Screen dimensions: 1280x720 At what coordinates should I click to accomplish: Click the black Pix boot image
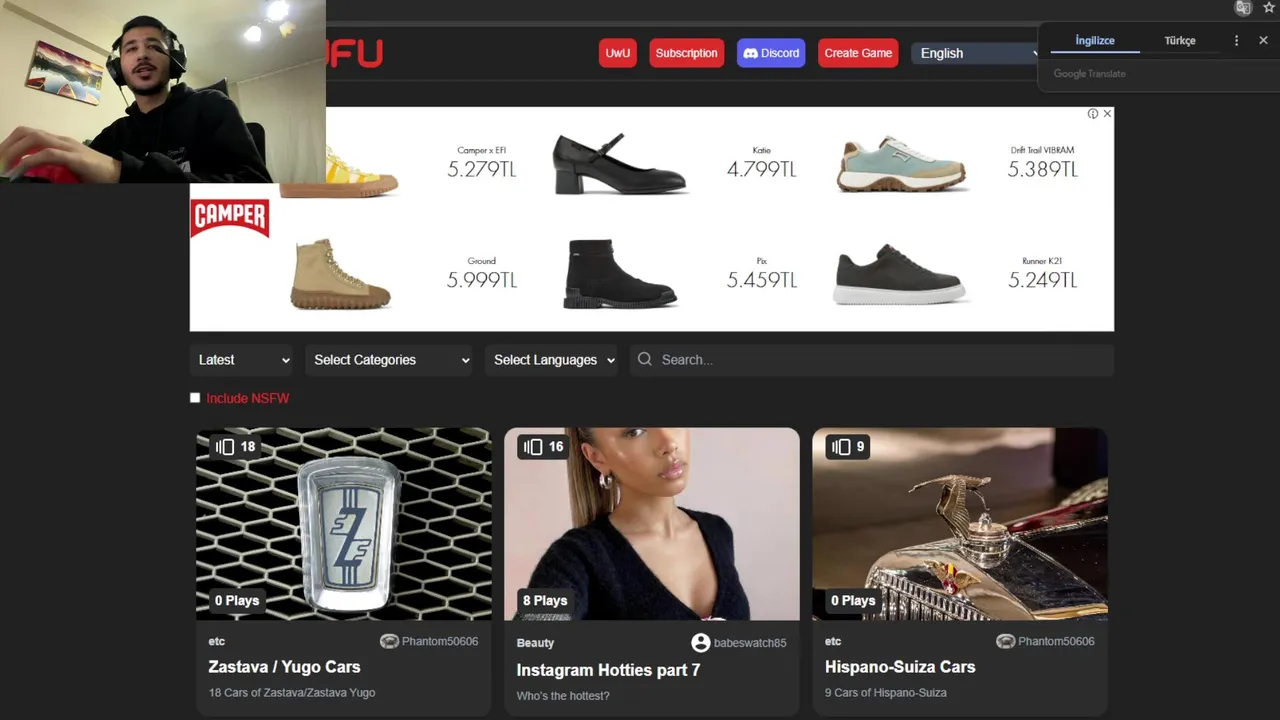click(620, 273)
